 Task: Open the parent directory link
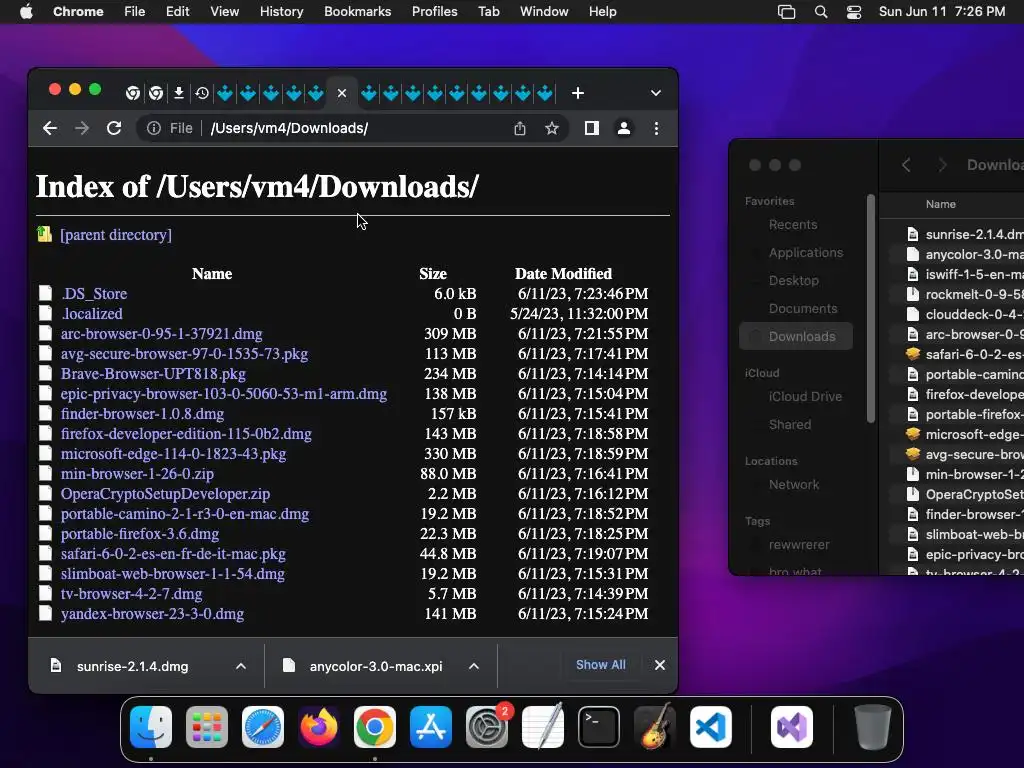pyautogui.click(x=116, y=234)
